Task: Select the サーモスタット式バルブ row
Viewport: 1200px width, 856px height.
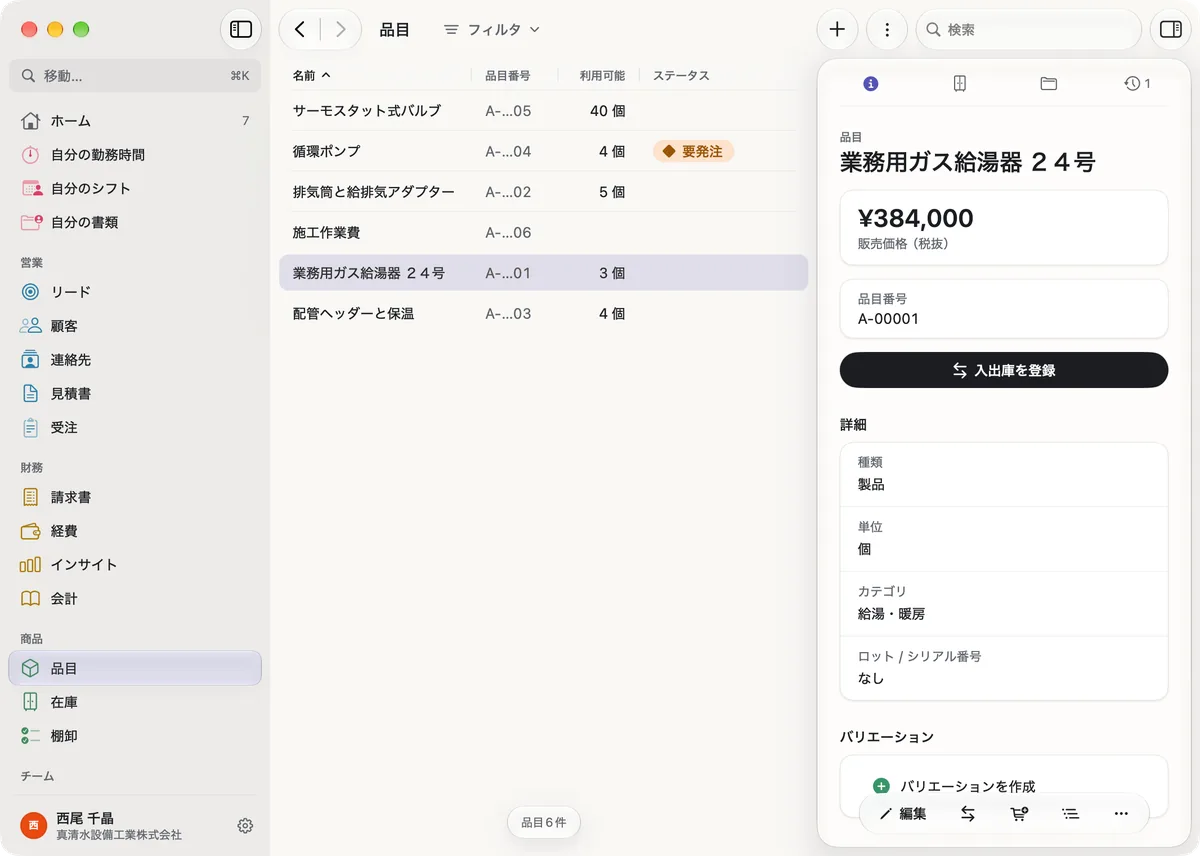Action: 543,111
